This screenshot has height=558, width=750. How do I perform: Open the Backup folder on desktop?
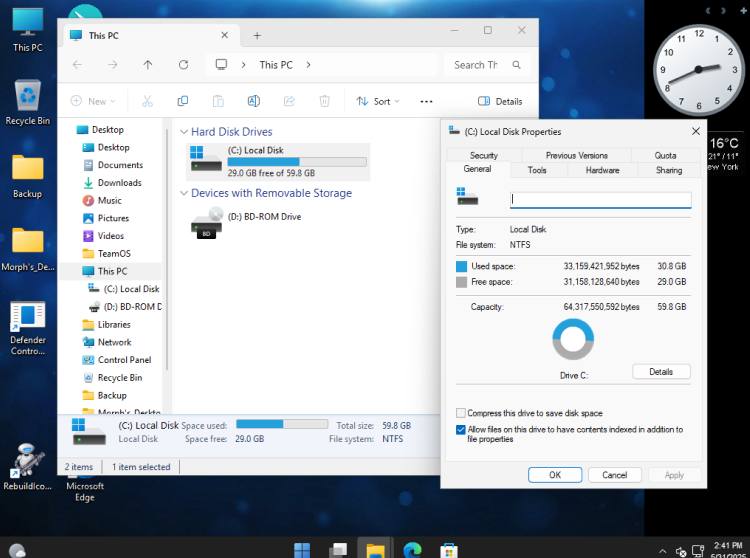pos(28,176)
